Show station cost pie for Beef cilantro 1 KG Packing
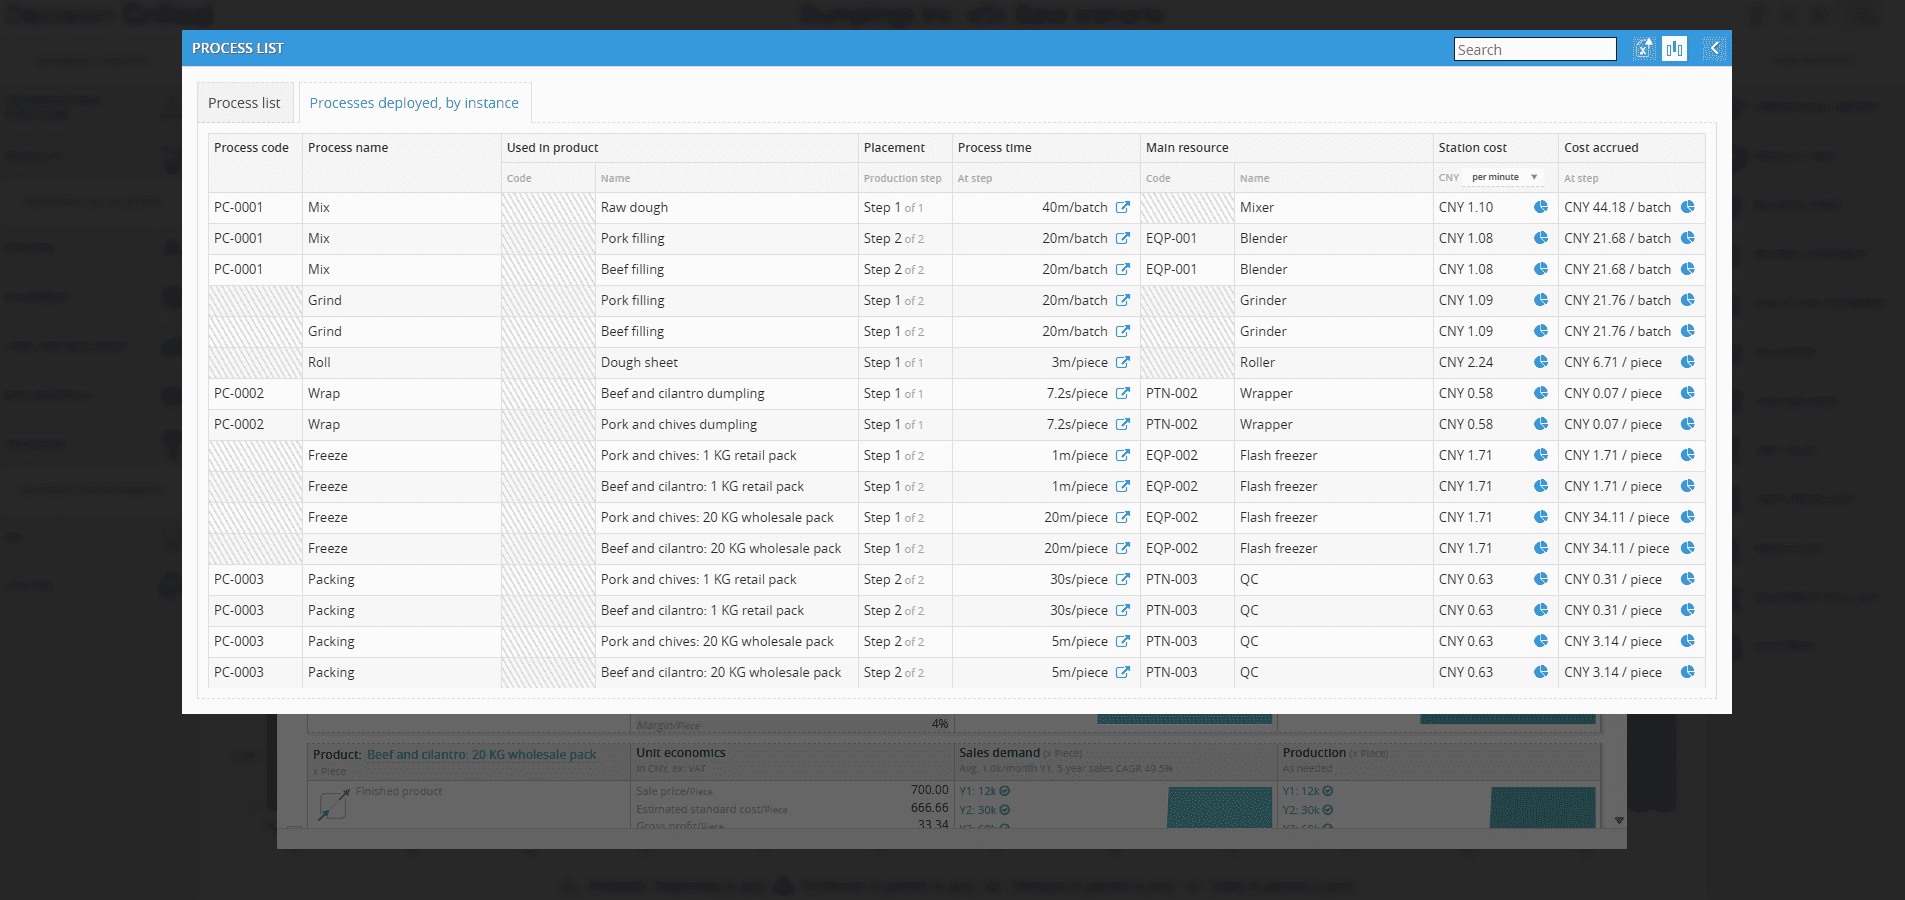 tap(1541, 610)
